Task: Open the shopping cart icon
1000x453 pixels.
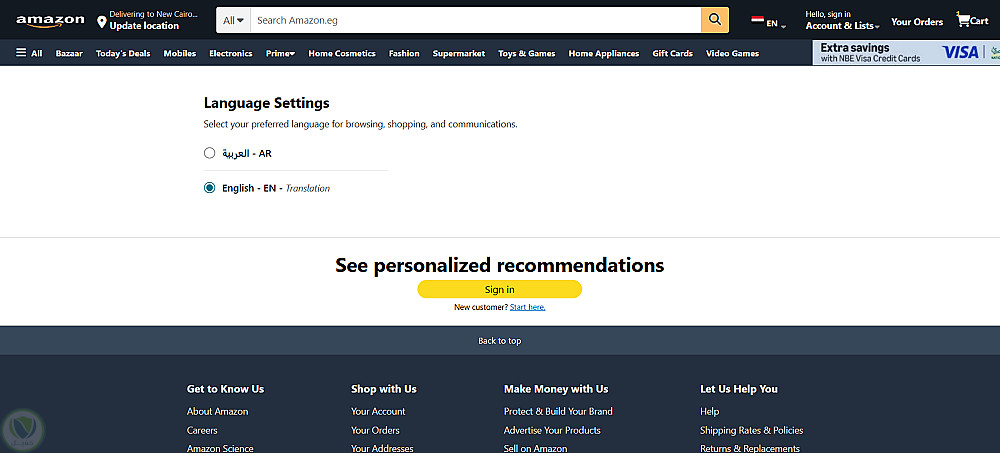Action: [963, 19]
